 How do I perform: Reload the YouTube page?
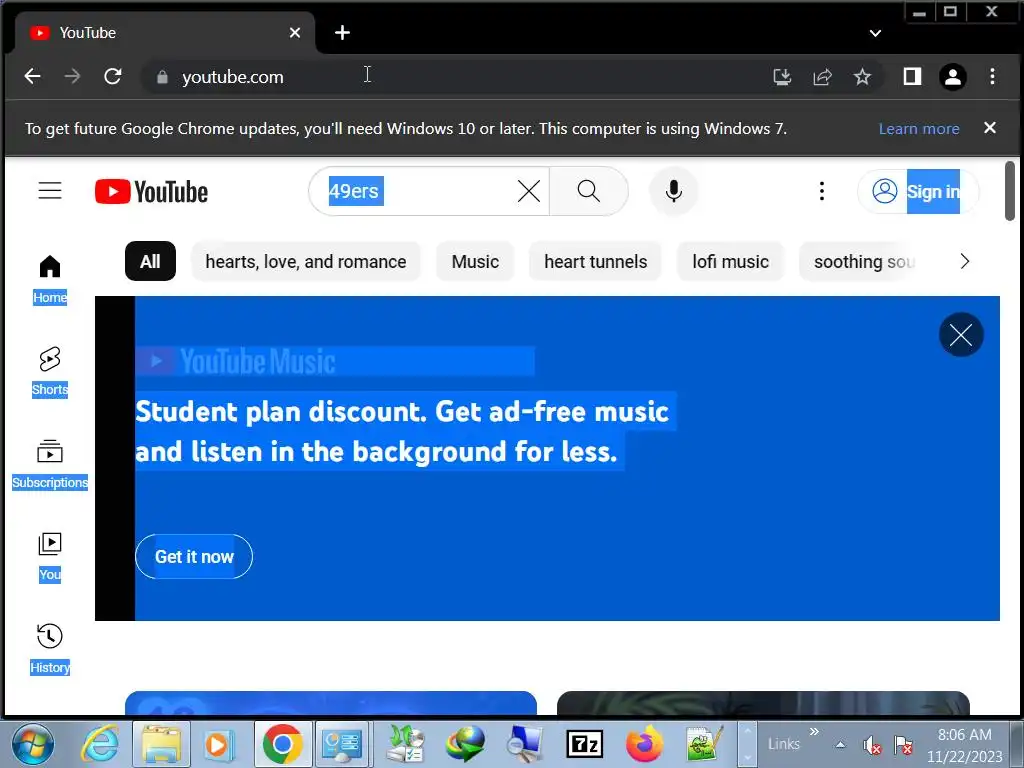(113, 76)
